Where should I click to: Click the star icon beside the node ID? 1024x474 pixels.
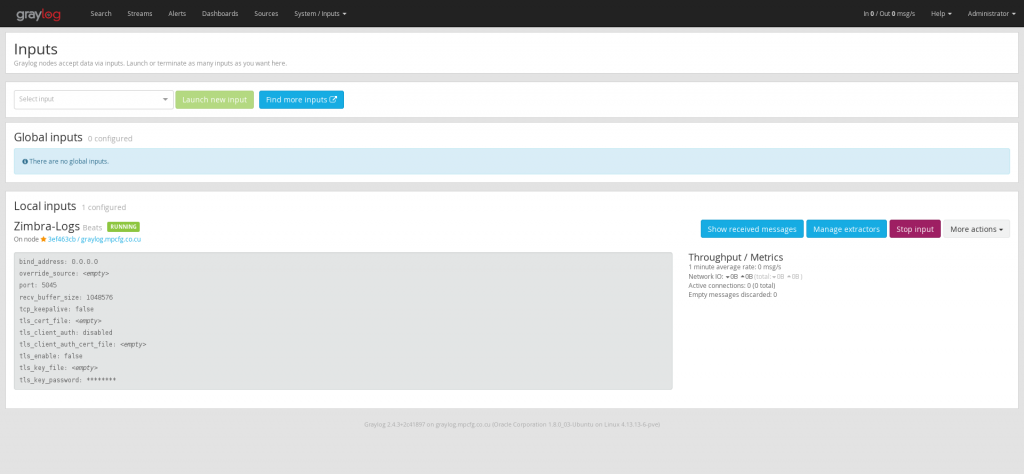(x=43, y=240)
